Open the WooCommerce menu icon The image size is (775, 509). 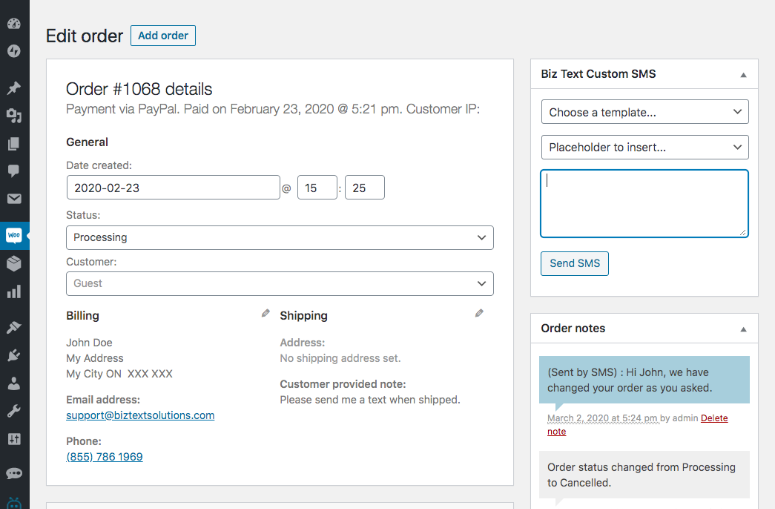(14, 235)
